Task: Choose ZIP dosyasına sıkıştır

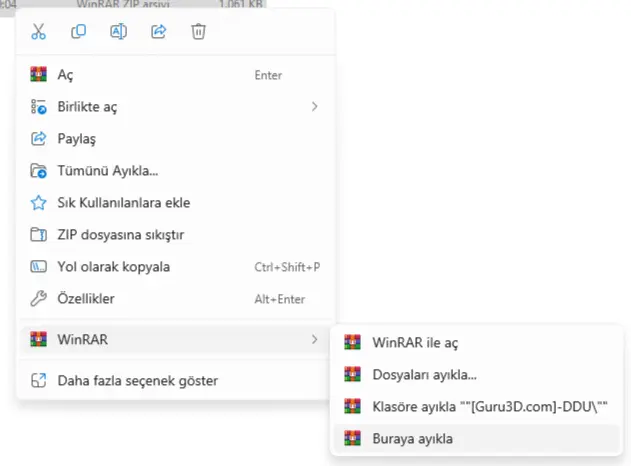Action: 175,235
